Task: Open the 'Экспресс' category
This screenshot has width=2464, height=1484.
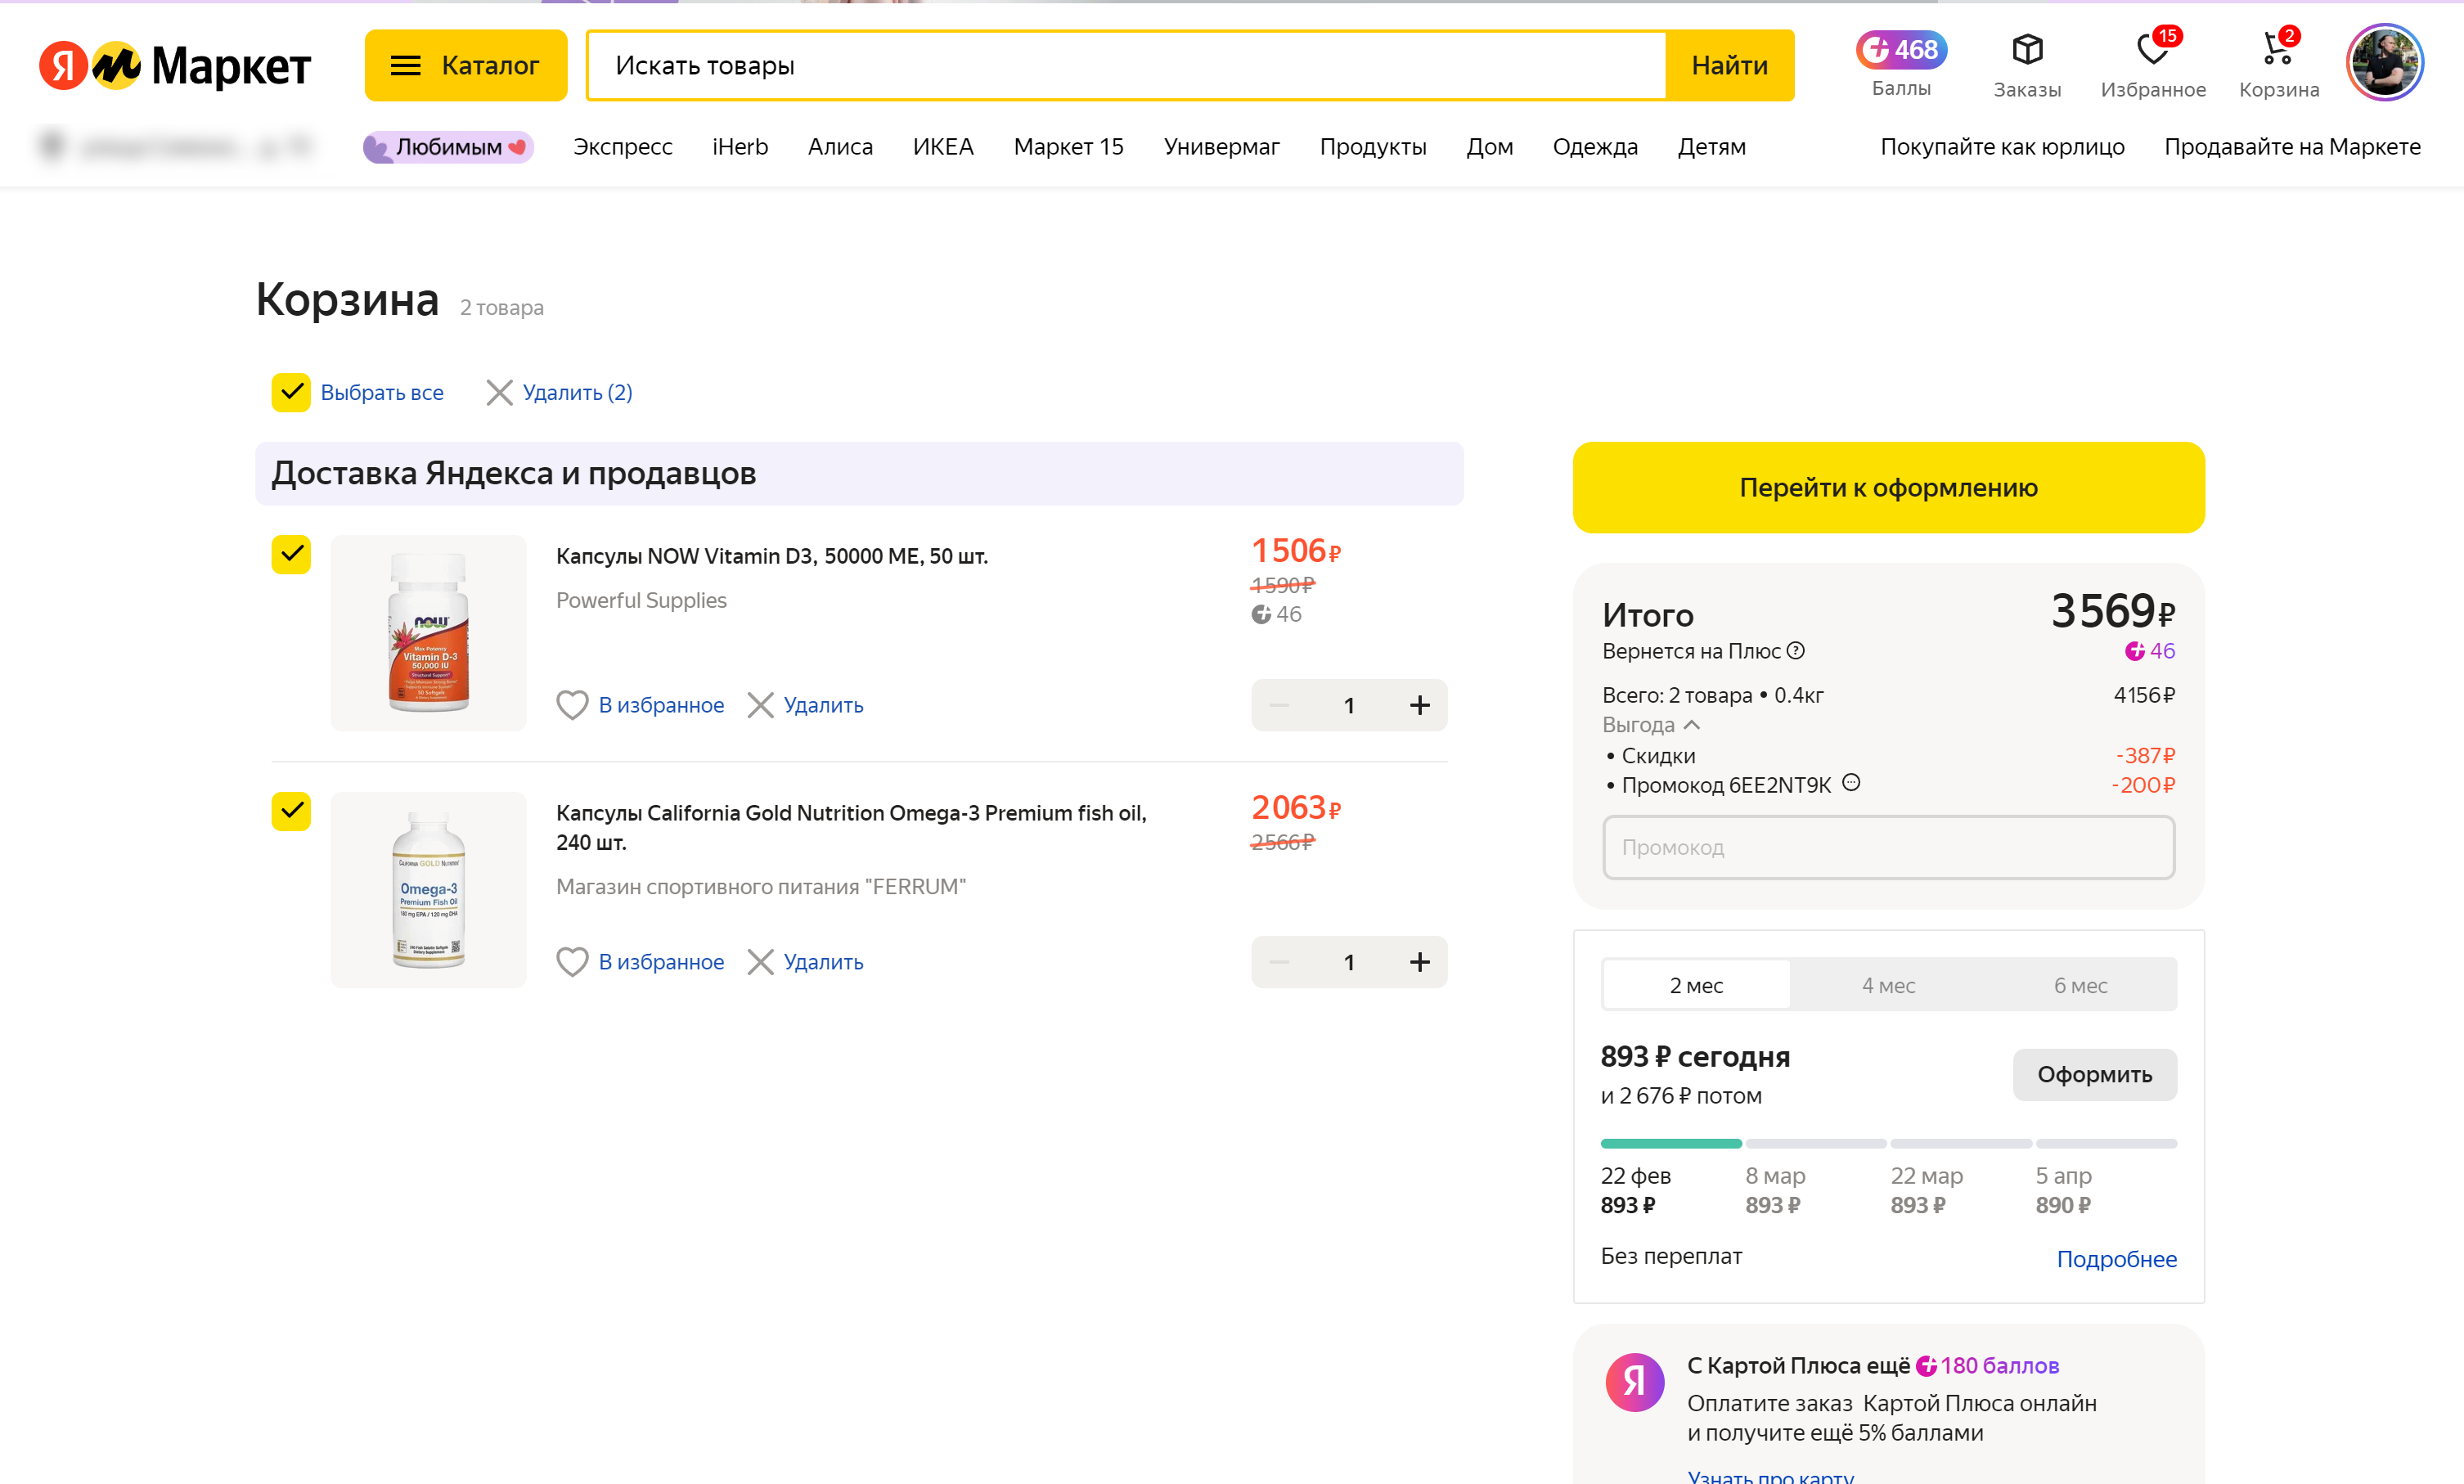Action: click(622, 147)
